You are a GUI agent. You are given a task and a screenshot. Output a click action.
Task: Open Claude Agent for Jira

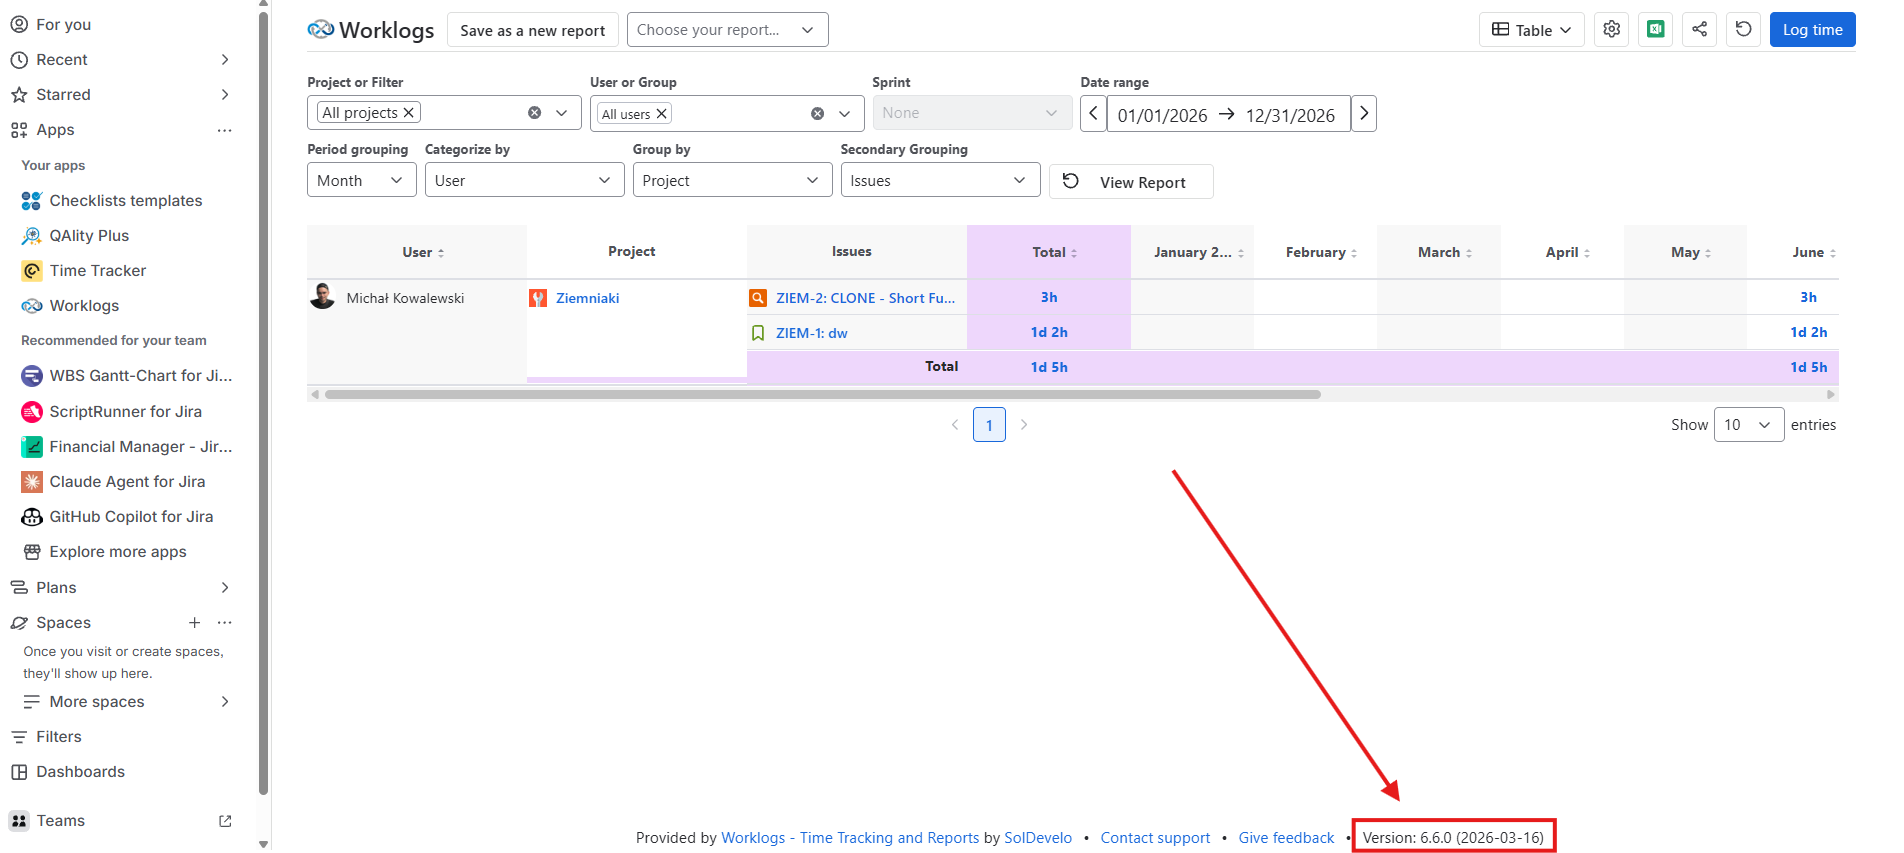(126, 482)
